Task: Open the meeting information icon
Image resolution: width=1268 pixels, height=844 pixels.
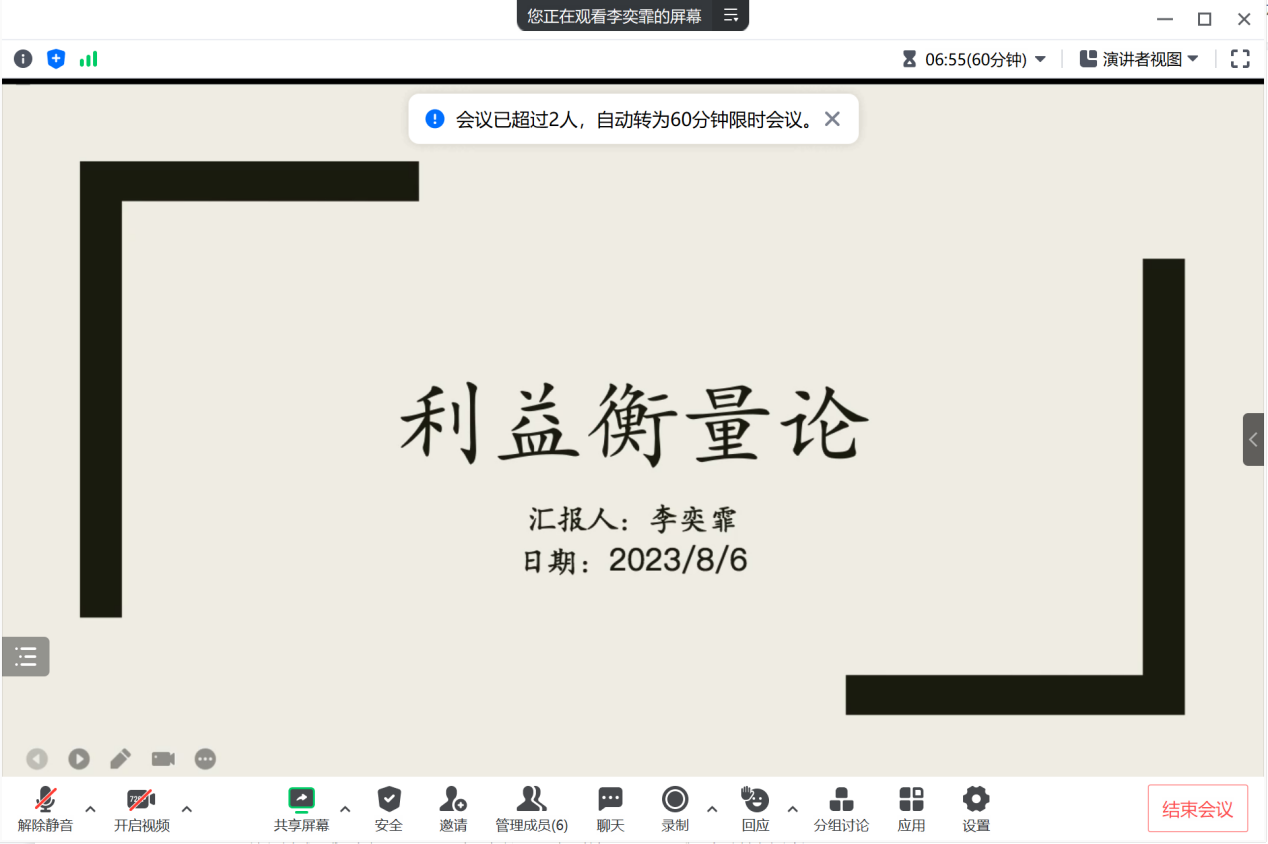Action: click(x=23, y=59)
